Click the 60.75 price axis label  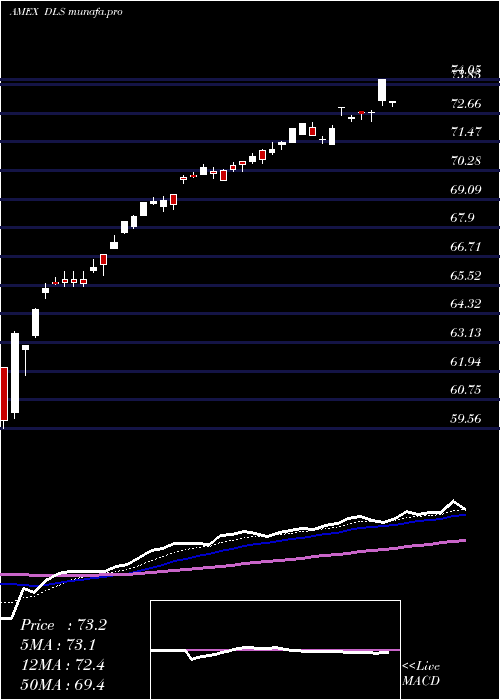point(466,390)
